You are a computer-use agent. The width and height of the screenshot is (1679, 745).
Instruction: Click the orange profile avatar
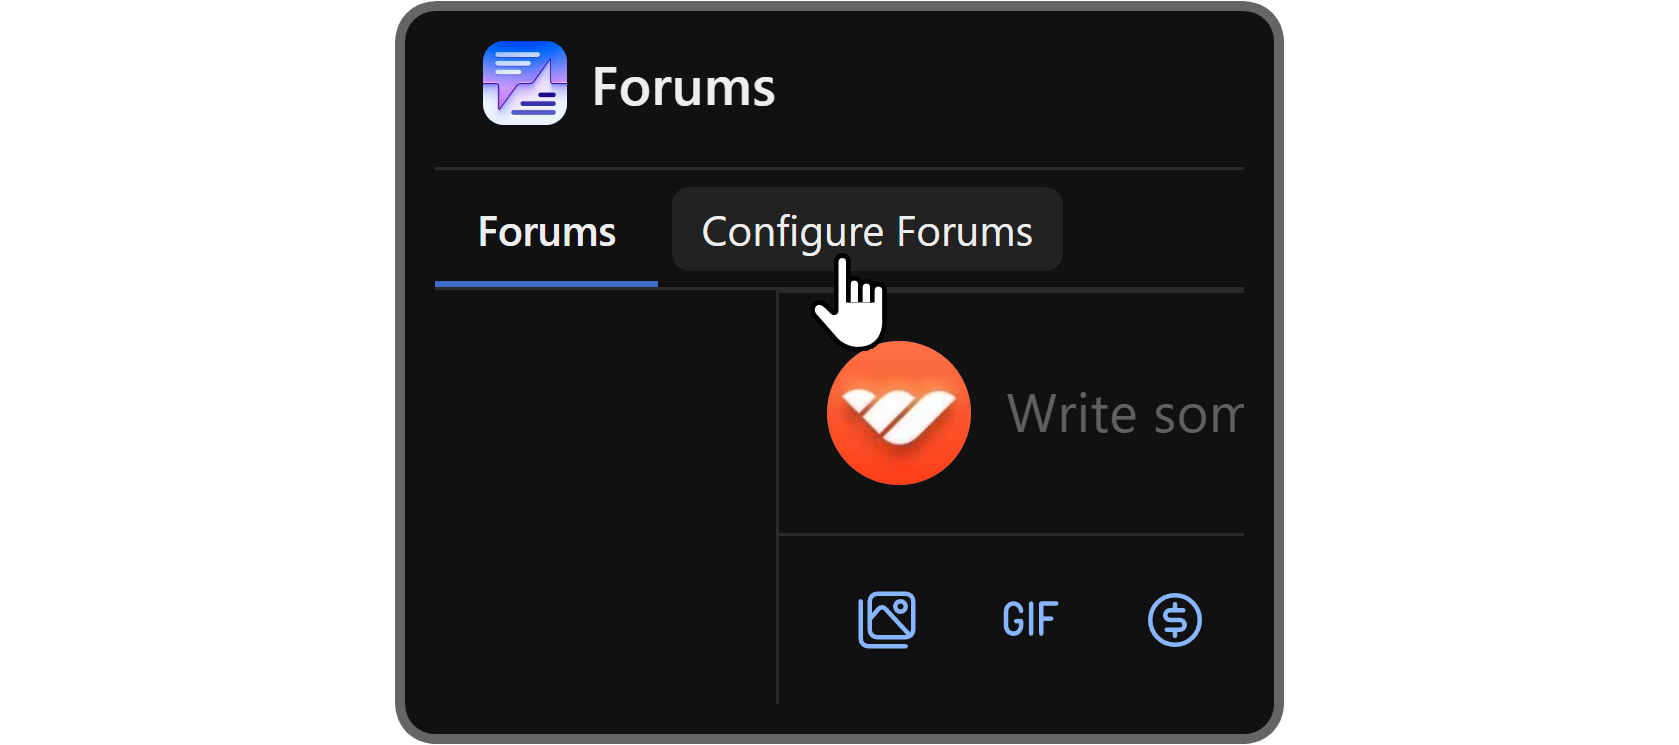[898, 413]
